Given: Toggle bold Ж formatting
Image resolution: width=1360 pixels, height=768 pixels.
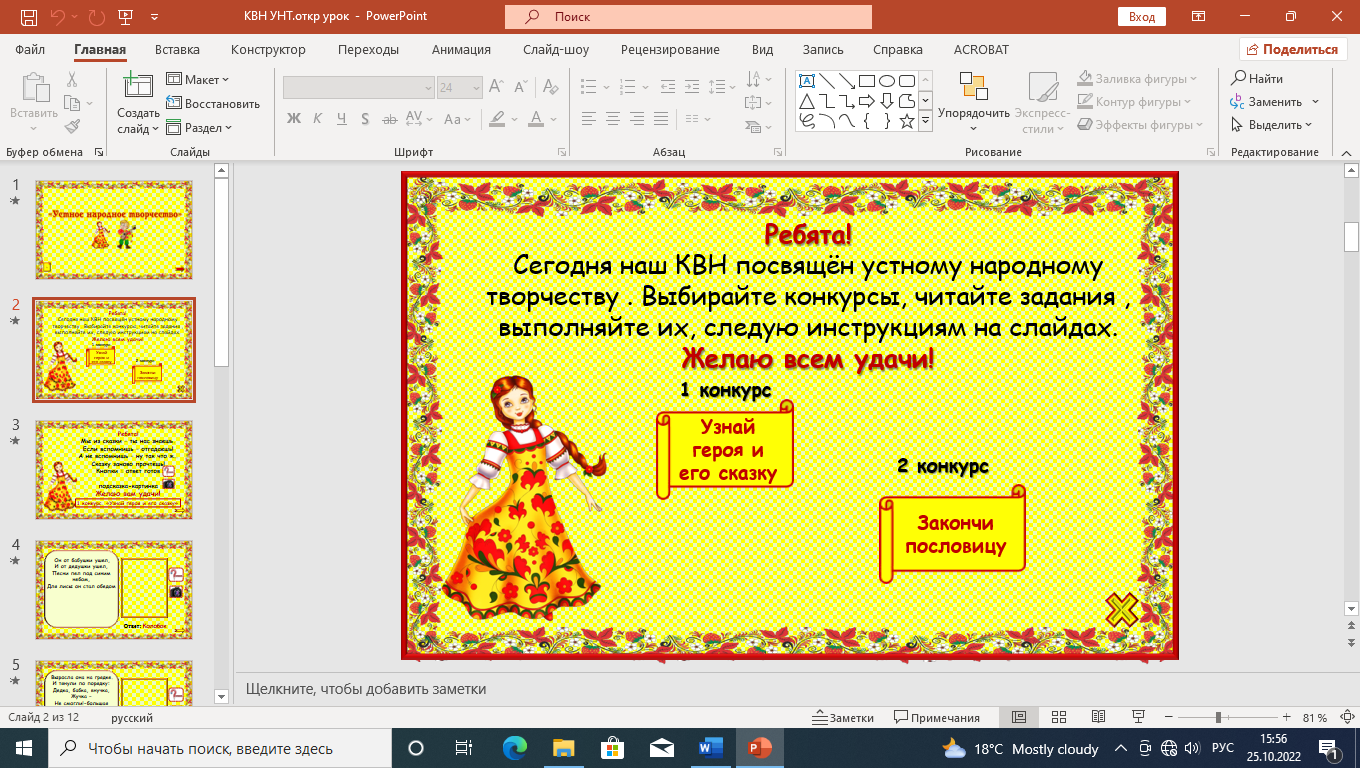Looking at the screenshot, I should pos(294,119).
